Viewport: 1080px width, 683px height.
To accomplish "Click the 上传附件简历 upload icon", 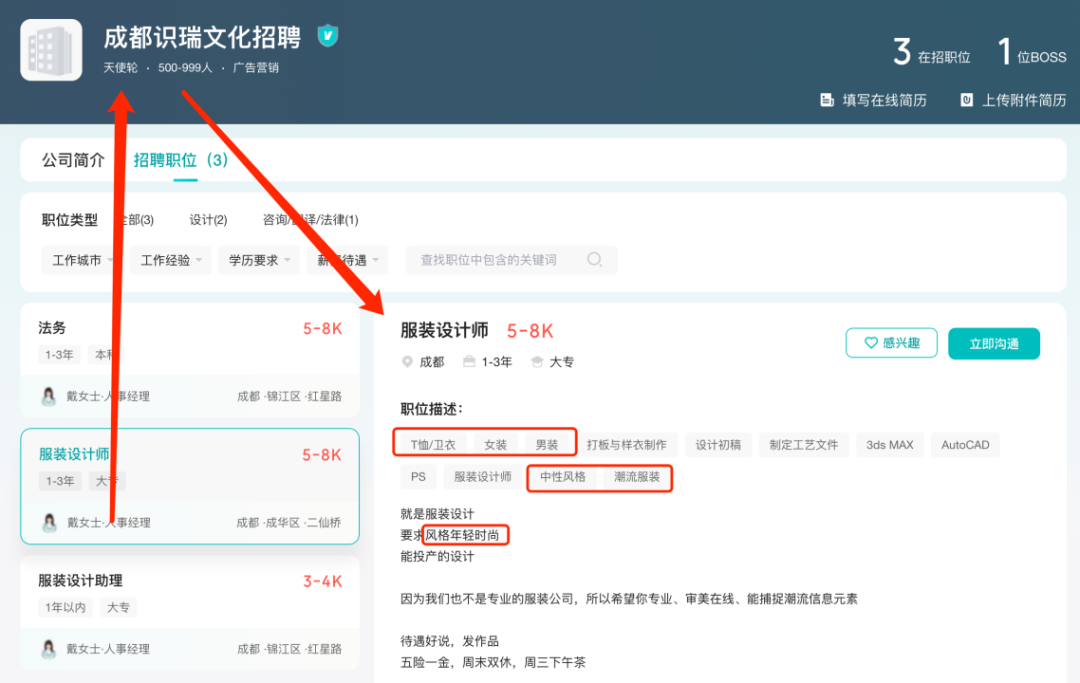I will pos(967,100).
